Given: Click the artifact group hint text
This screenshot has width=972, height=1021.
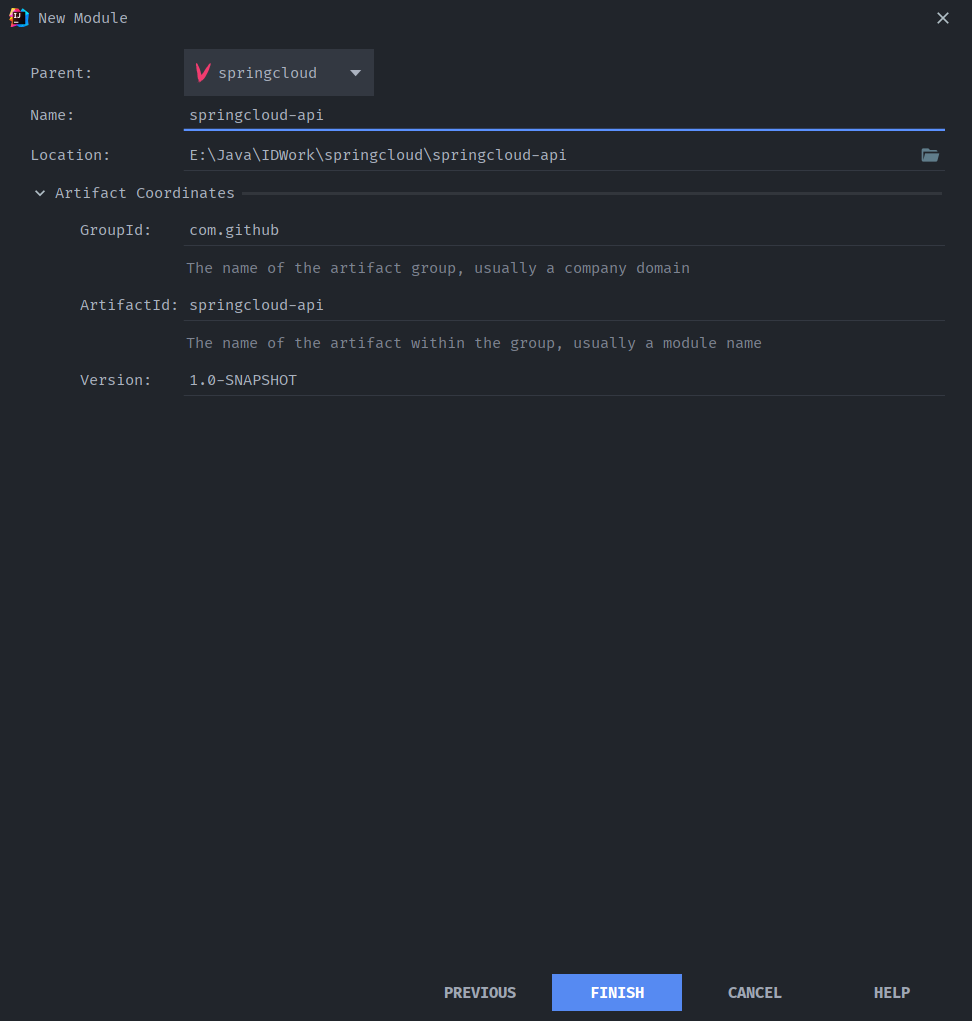Looking at the screenshot, I should pos(437,268).
